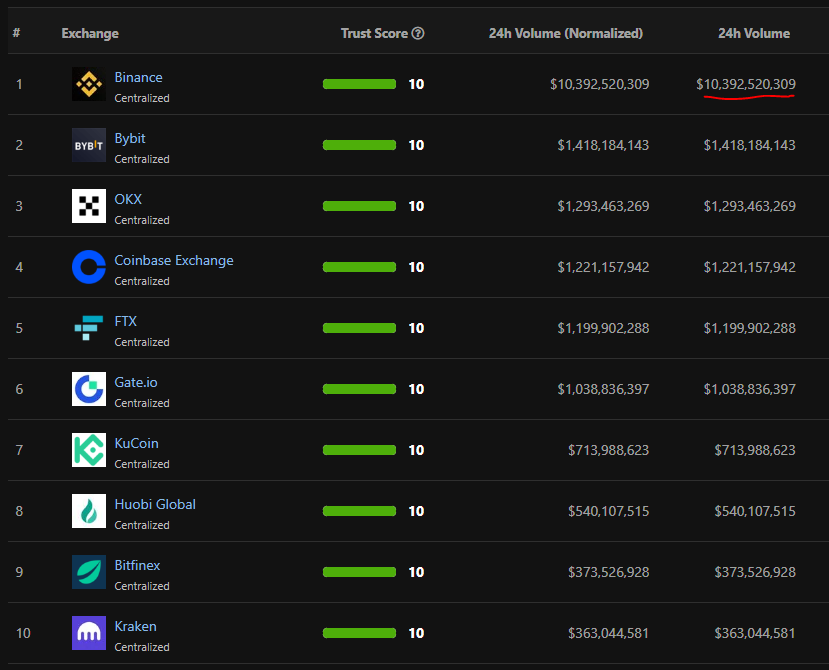Sort by 24h Volume (Normalized) header
The image size is (829, 670).
(565, 33)
